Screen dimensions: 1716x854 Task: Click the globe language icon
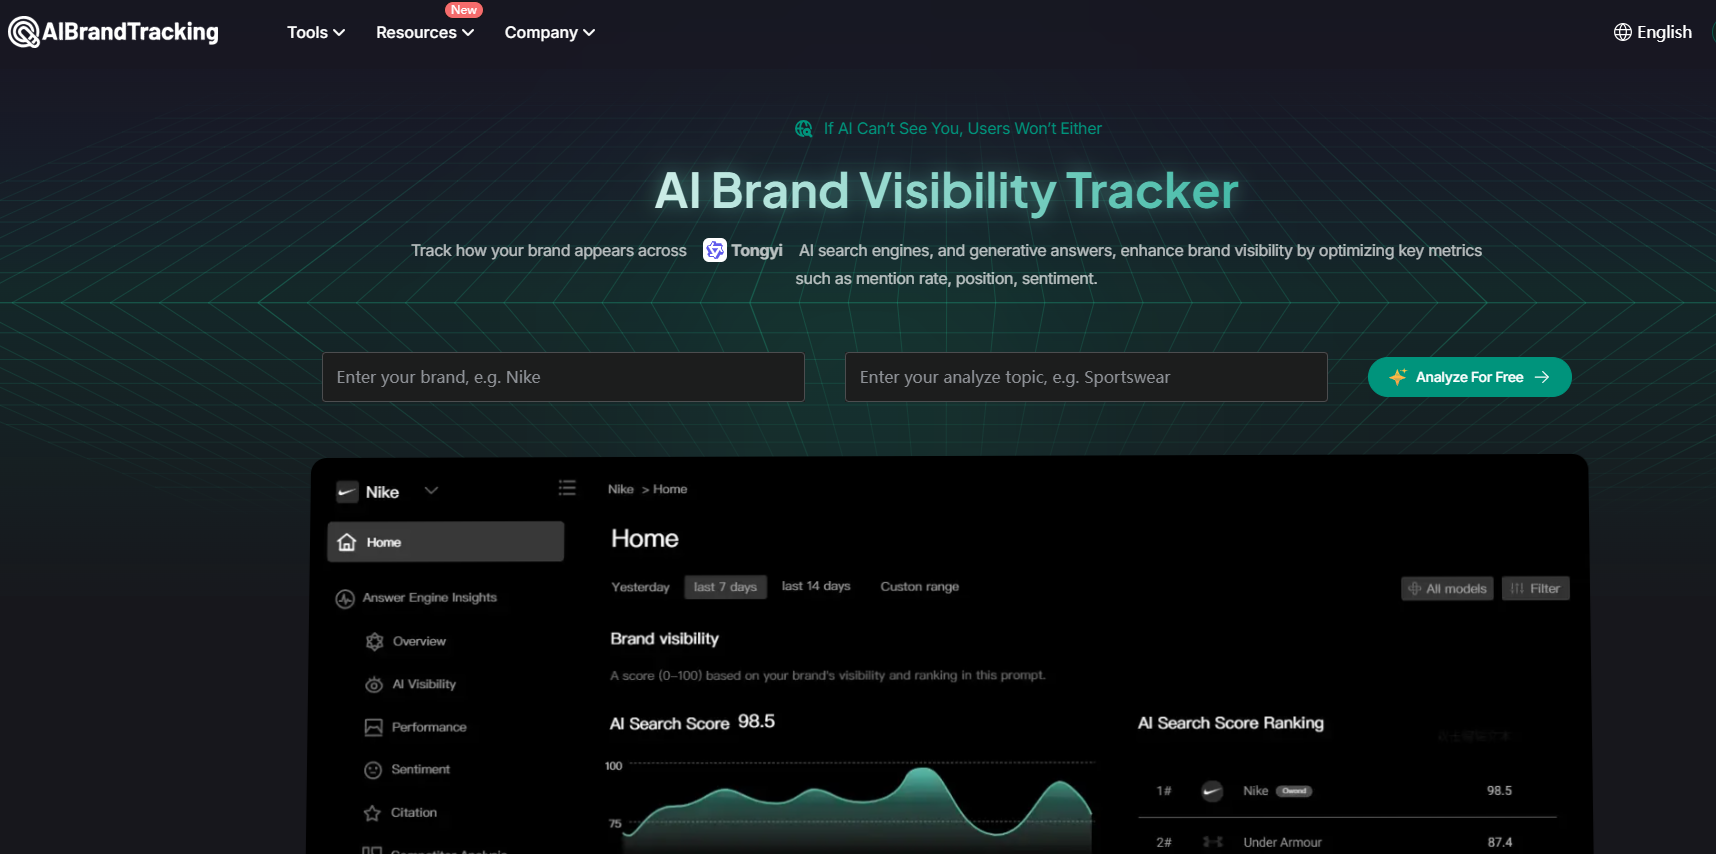coord(1622,32)
